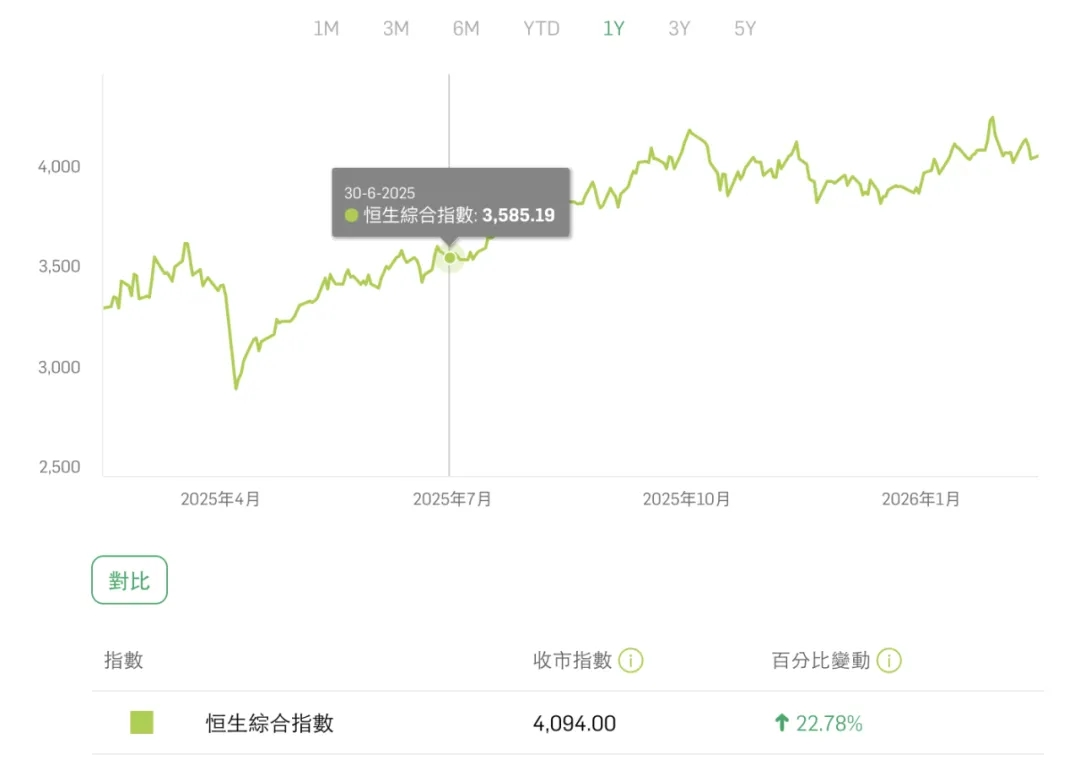
Task: Click the green swatch beside 恒生綜合指數
Action: tap(142, 722)
